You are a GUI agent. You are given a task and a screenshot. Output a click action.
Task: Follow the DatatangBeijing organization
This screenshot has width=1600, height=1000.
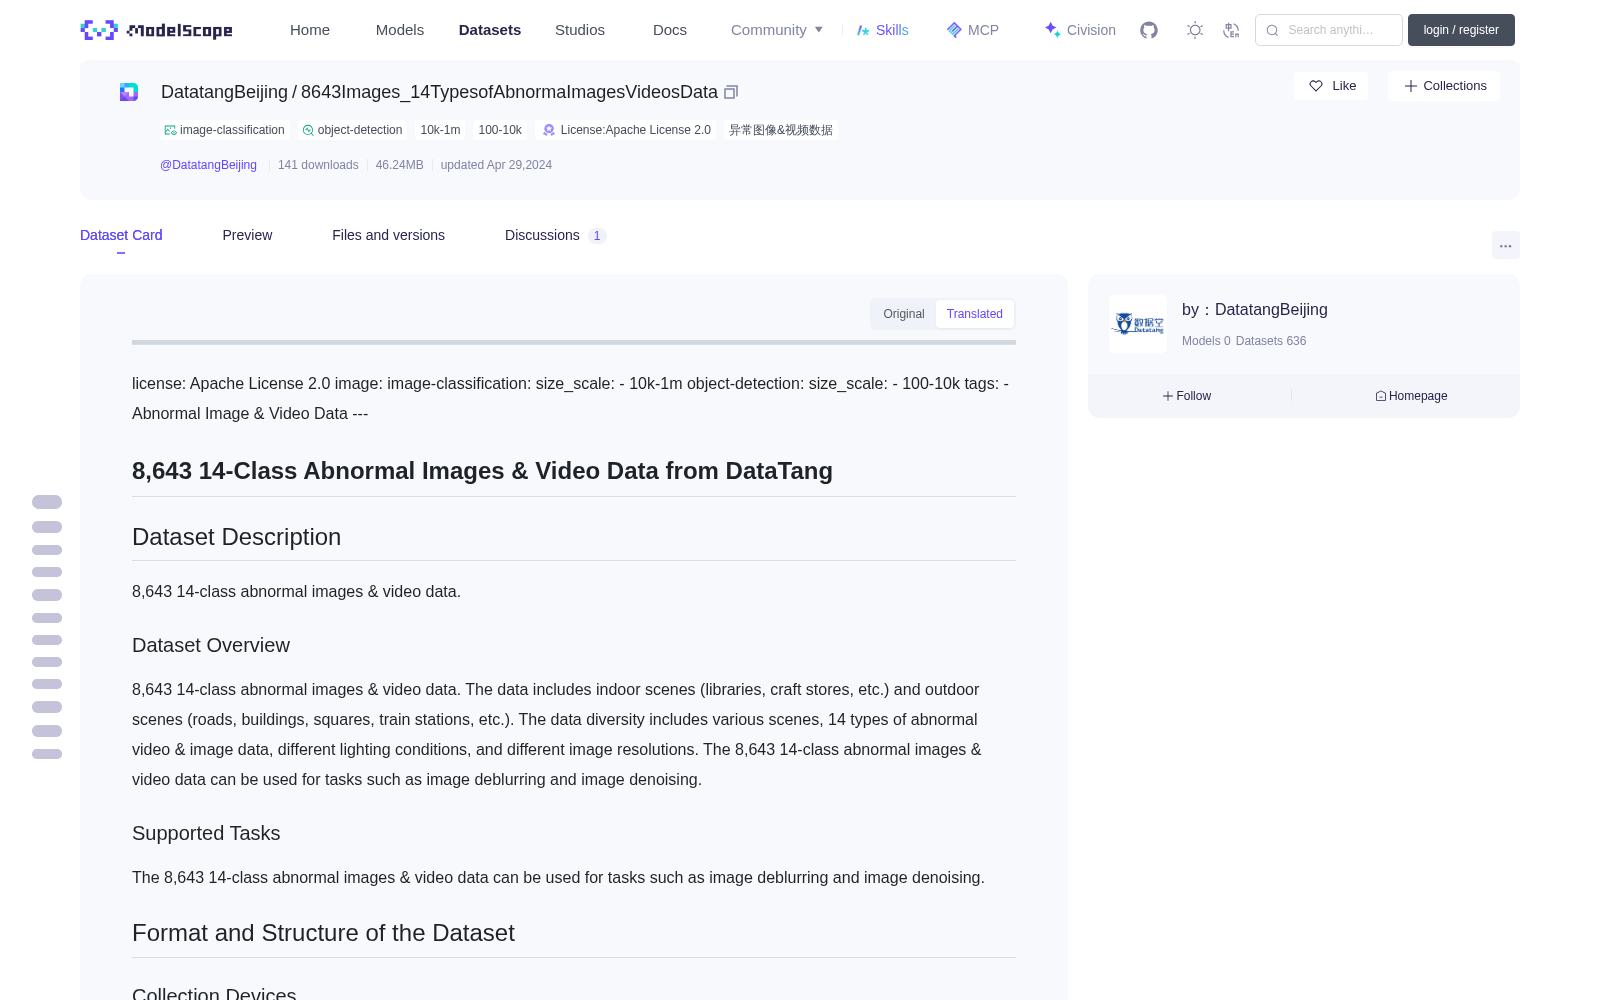coord(1187,396)
